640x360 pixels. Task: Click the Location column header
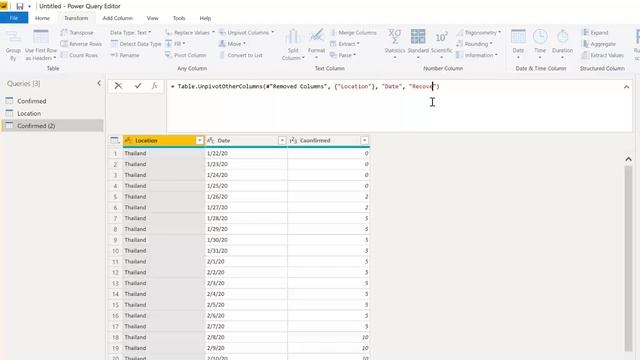[163, 140]
